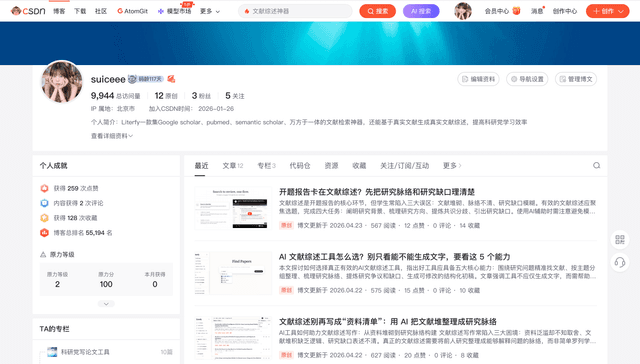Open article 文献综述别再写成"资料清单" title
This screenshot has height=364, width=640.
click(x=388, y=322)
